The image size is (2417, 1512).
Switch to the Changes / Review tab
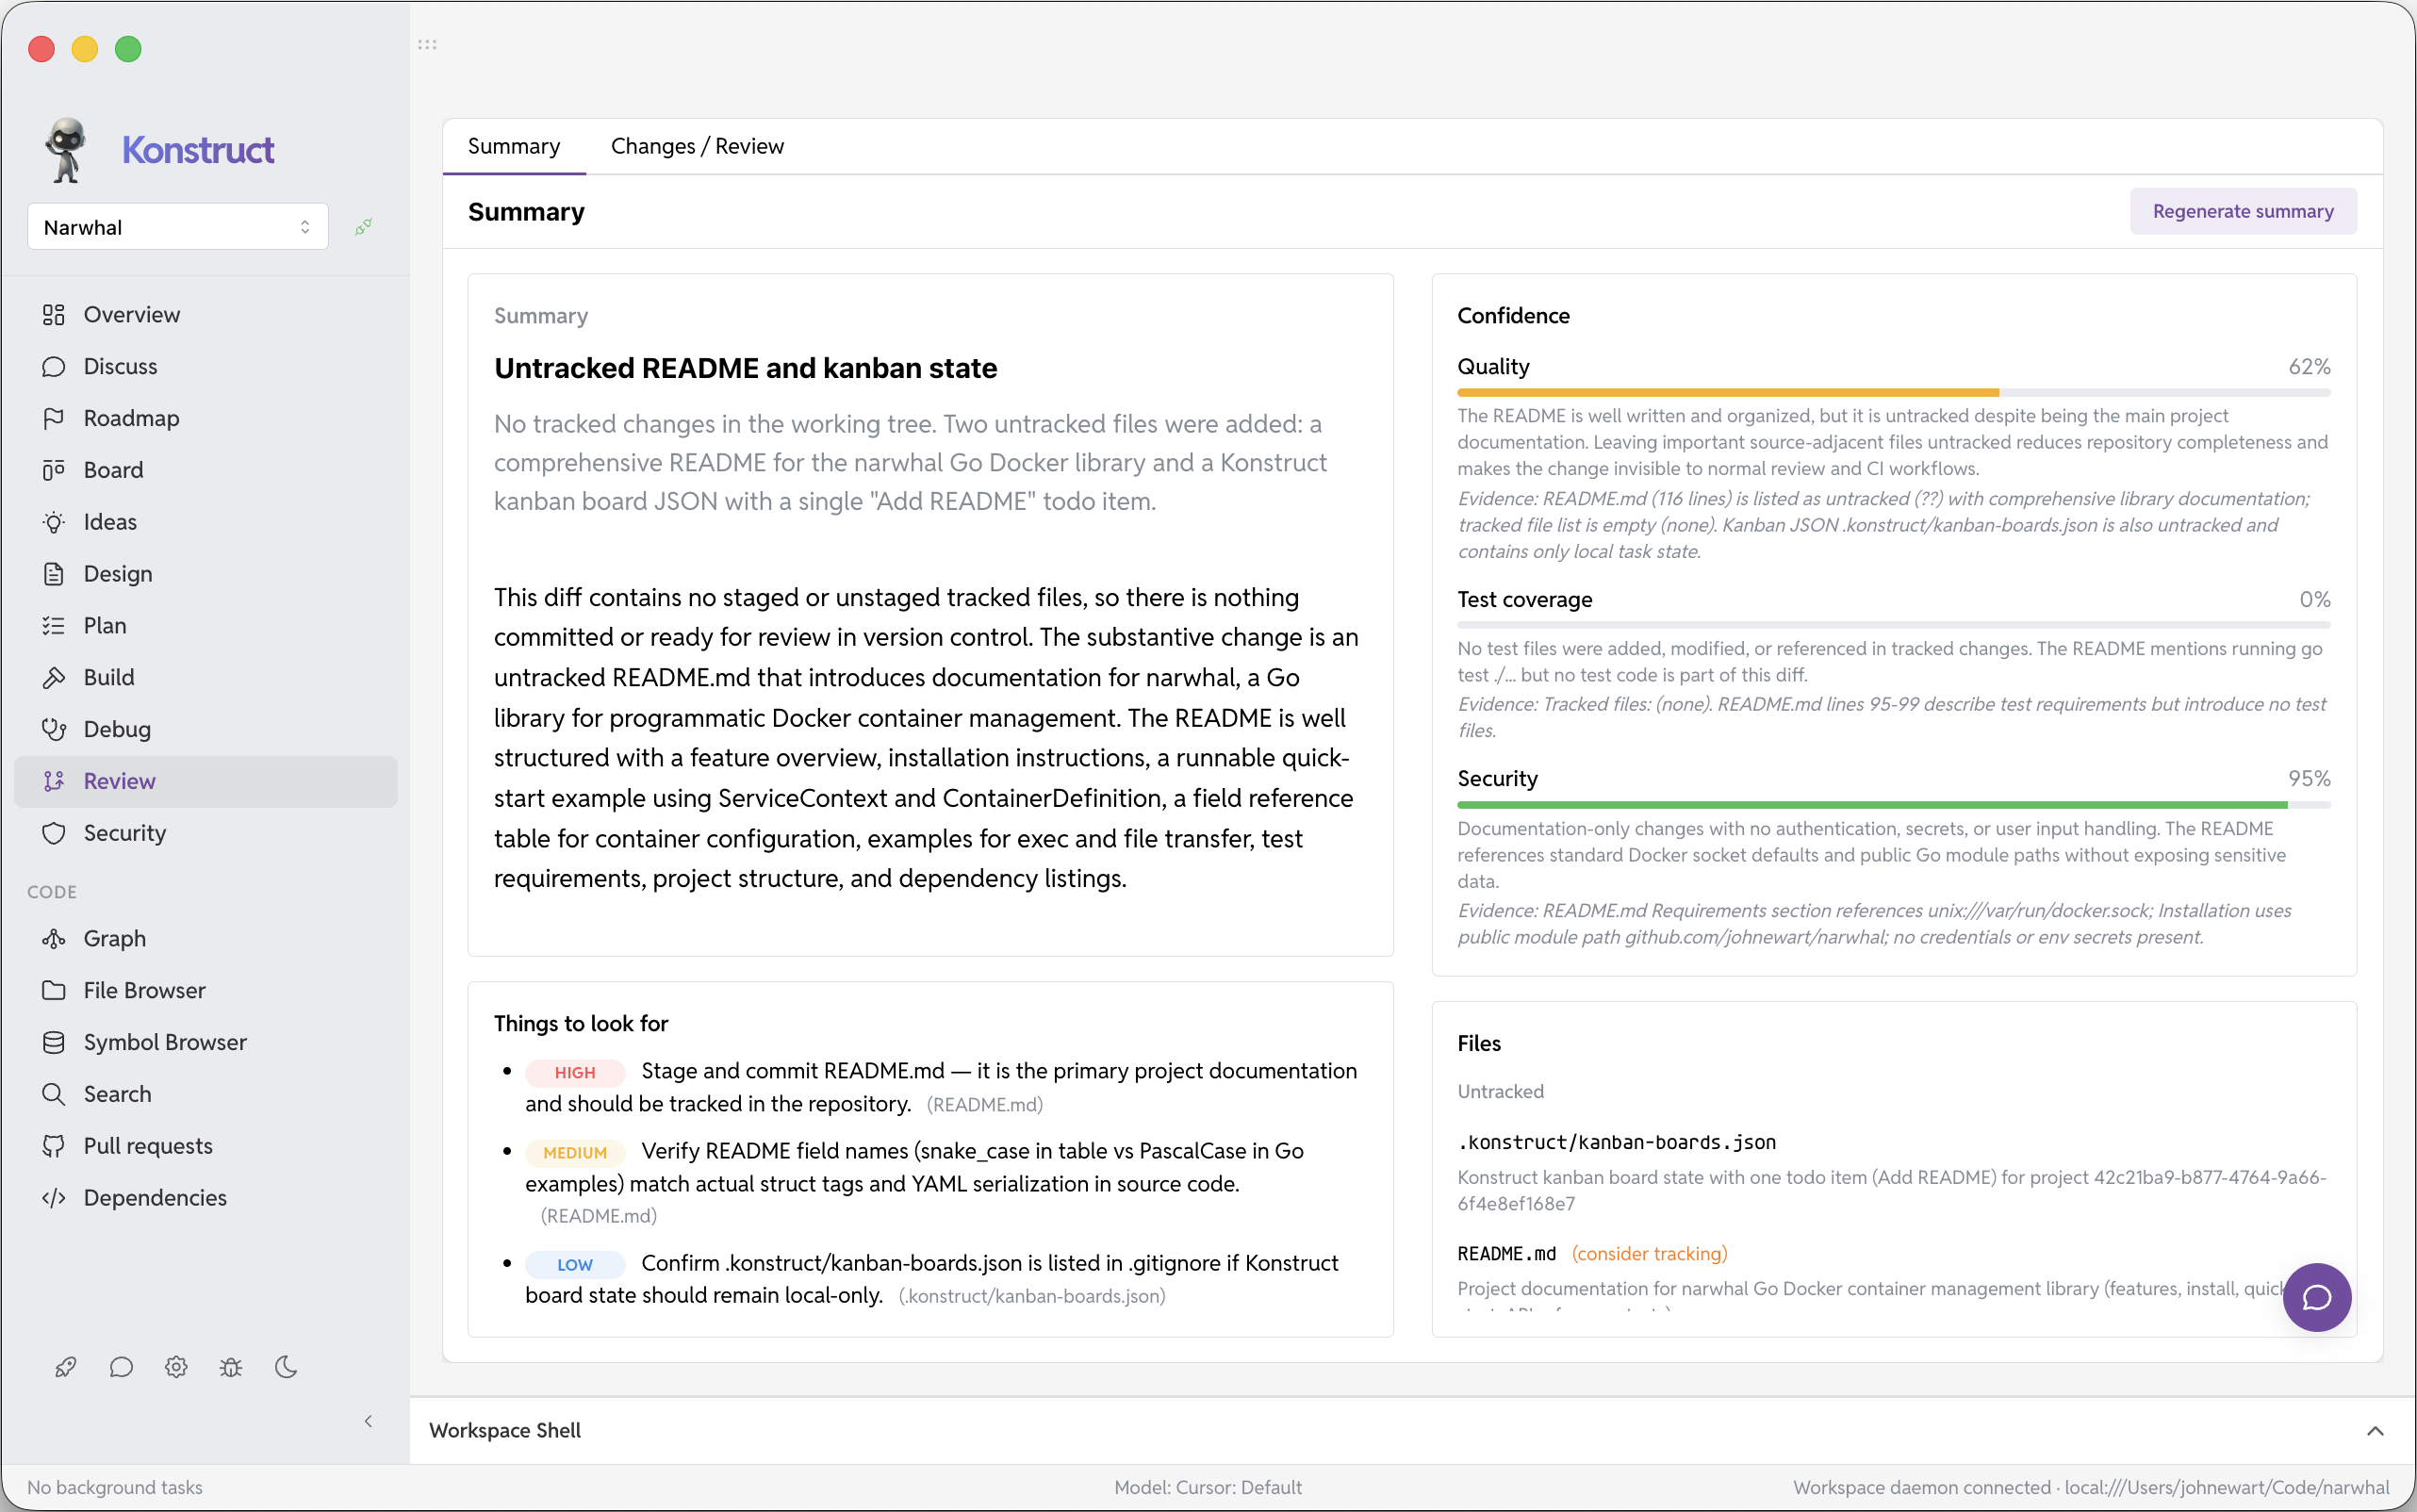click(x=697, y=146)
